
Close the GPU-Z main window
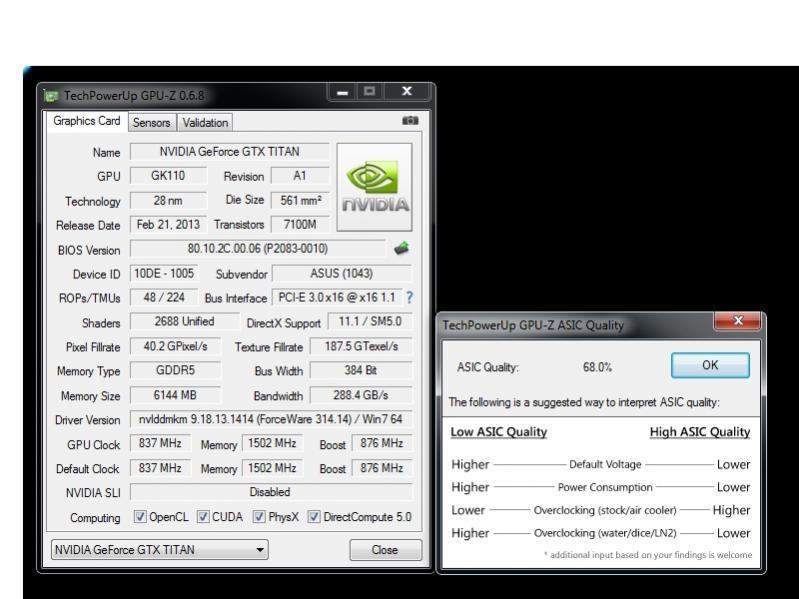[407, 92]
